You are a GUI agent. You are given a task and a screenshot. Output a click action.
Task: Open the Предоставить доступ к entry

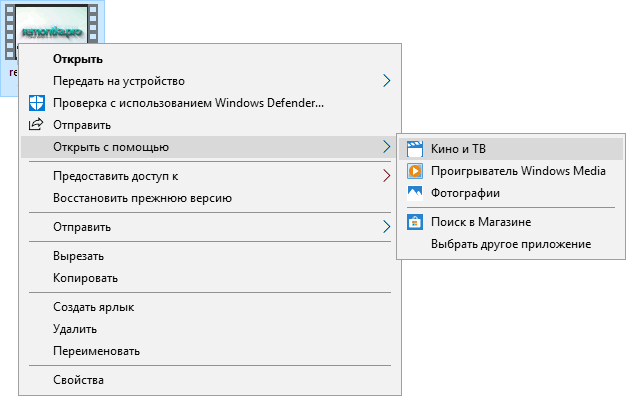coord(211,176)
